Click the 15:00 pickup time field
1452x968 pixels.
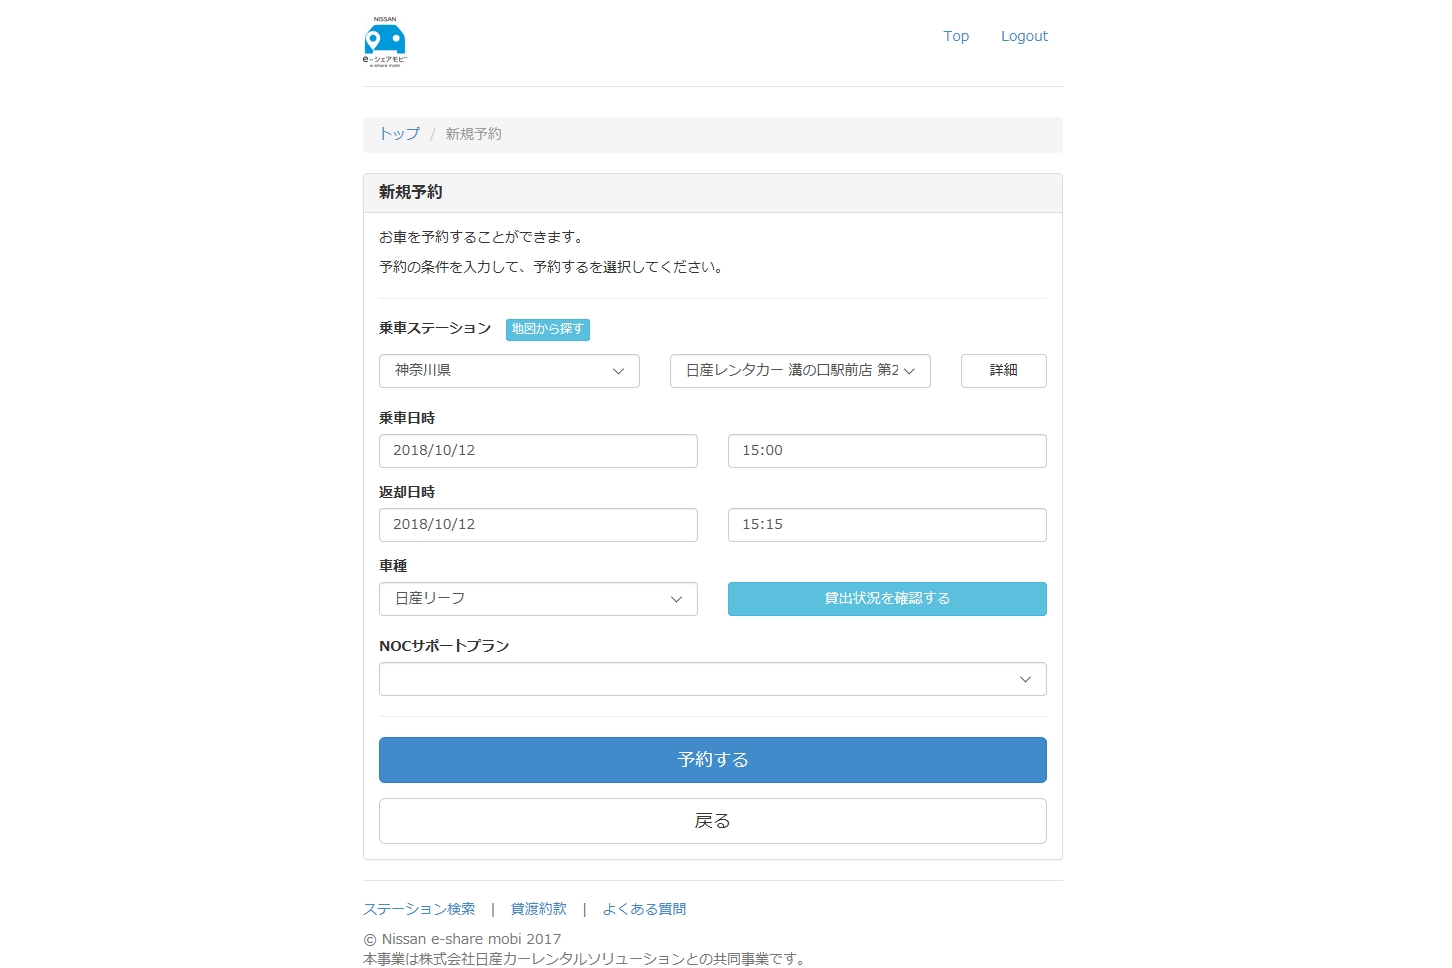[x=887, y=451]
